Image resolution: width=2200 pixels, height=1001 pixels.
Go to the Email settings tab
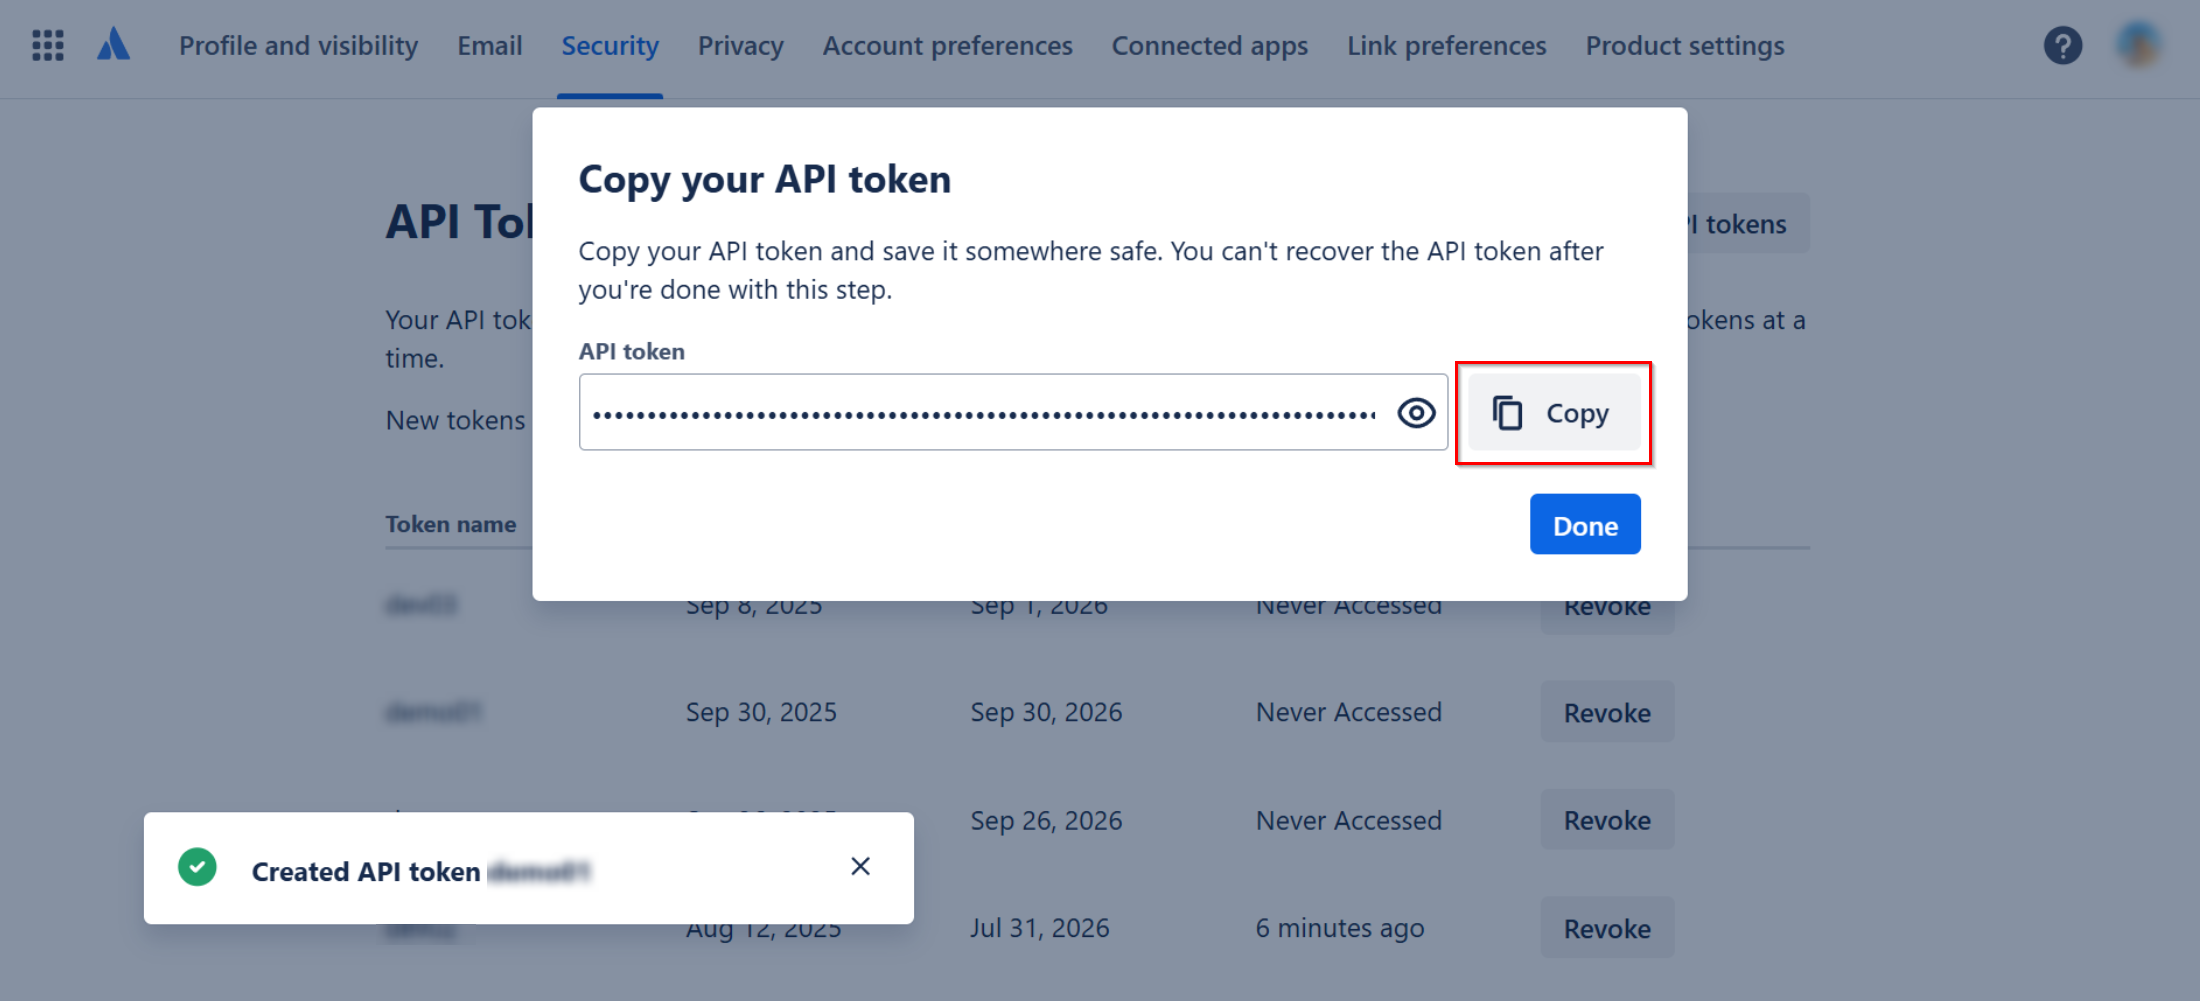coord(490,45)
